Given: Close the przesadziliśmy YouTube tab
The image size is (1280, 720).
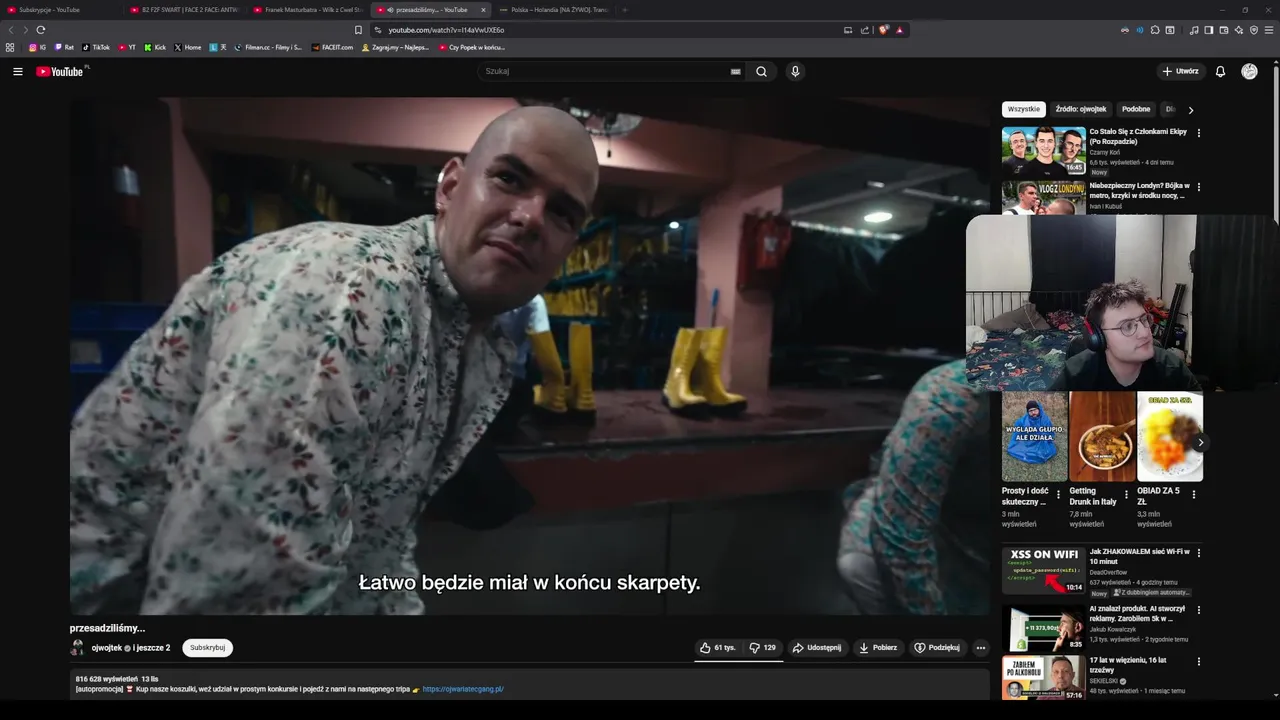Looking at the screenshot, I should pyautogui.click(x=483, y=10).
